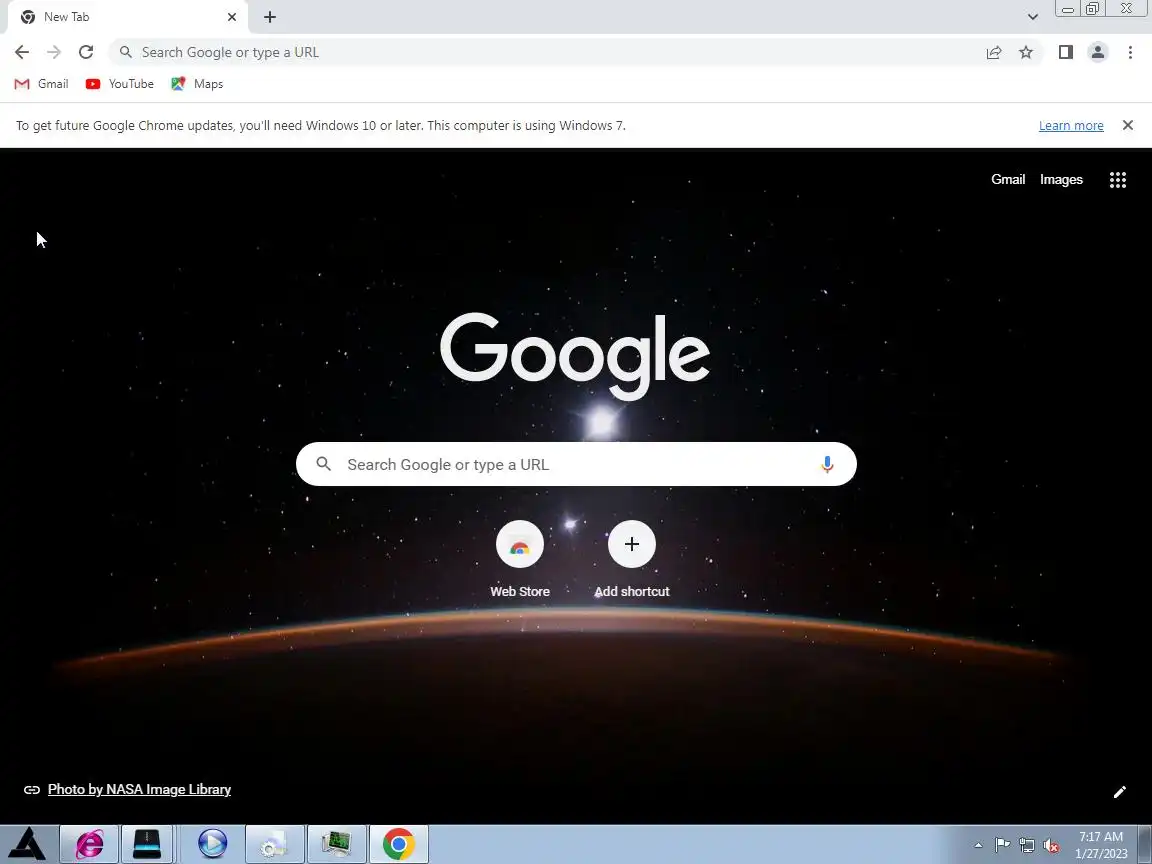Open the black drive icon in taskbar
Screen dimensions: 1152x864
[x=147, y=843]
